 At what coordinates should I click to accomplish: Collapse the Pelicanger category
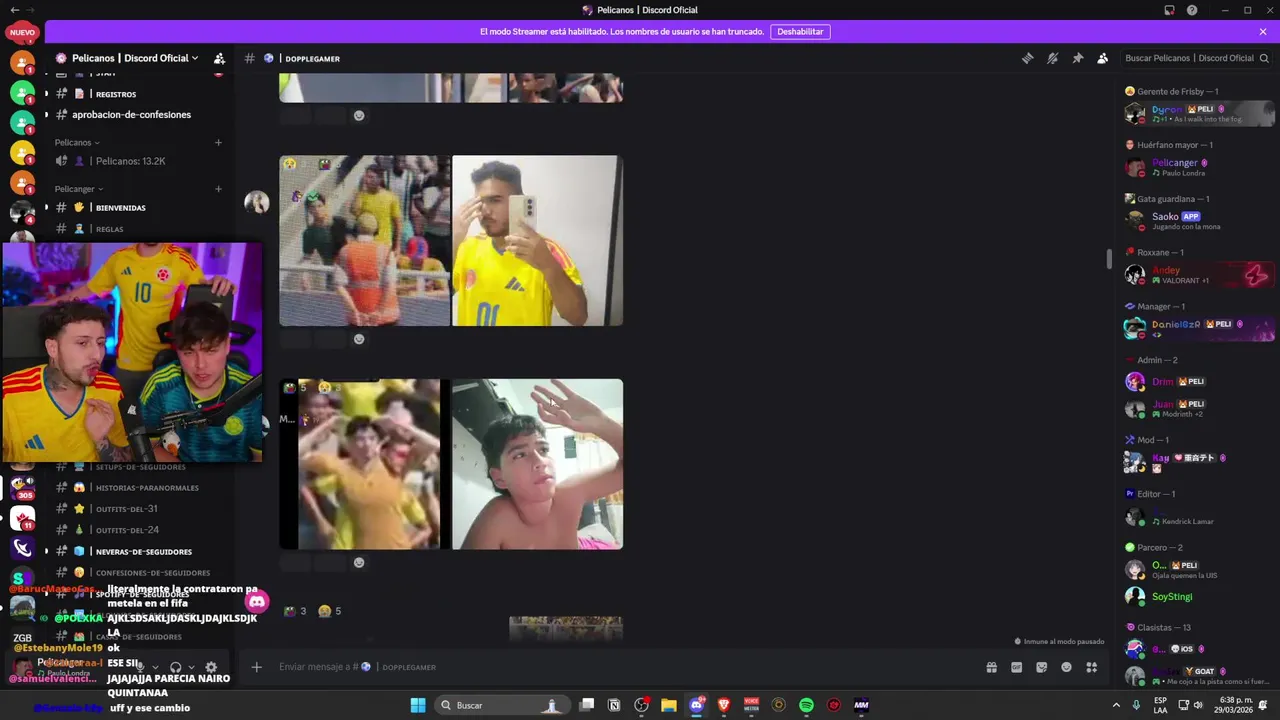click(x=79, y=188)
